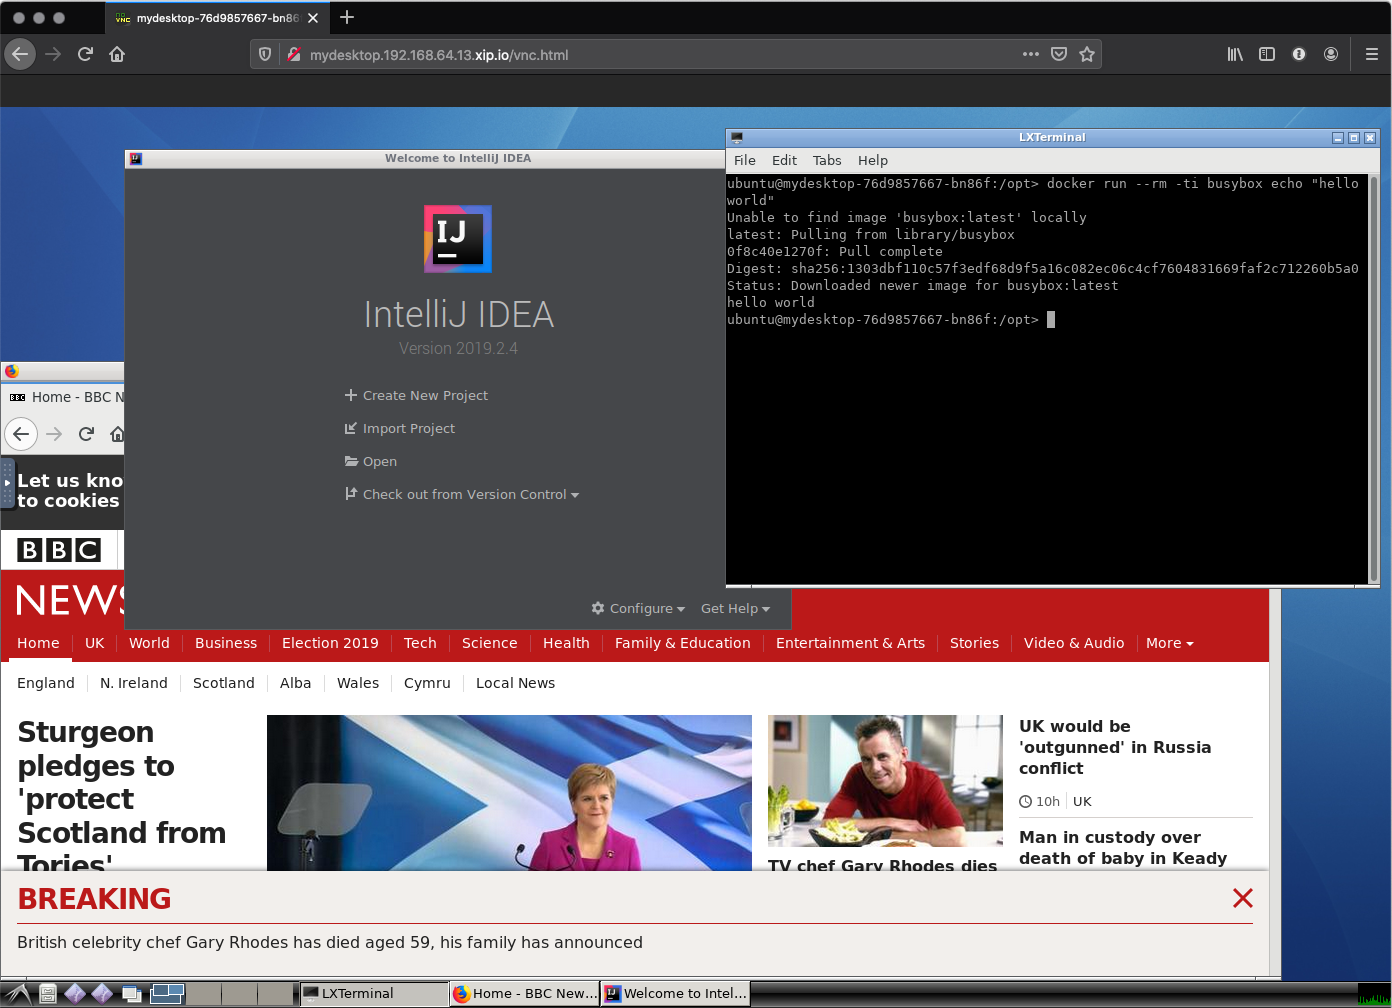Image resolution: width=1392 pixels, height=1008 pixels.
Task: Click extension info icon in Firefox toolbar
Action: click(1299, 54)
